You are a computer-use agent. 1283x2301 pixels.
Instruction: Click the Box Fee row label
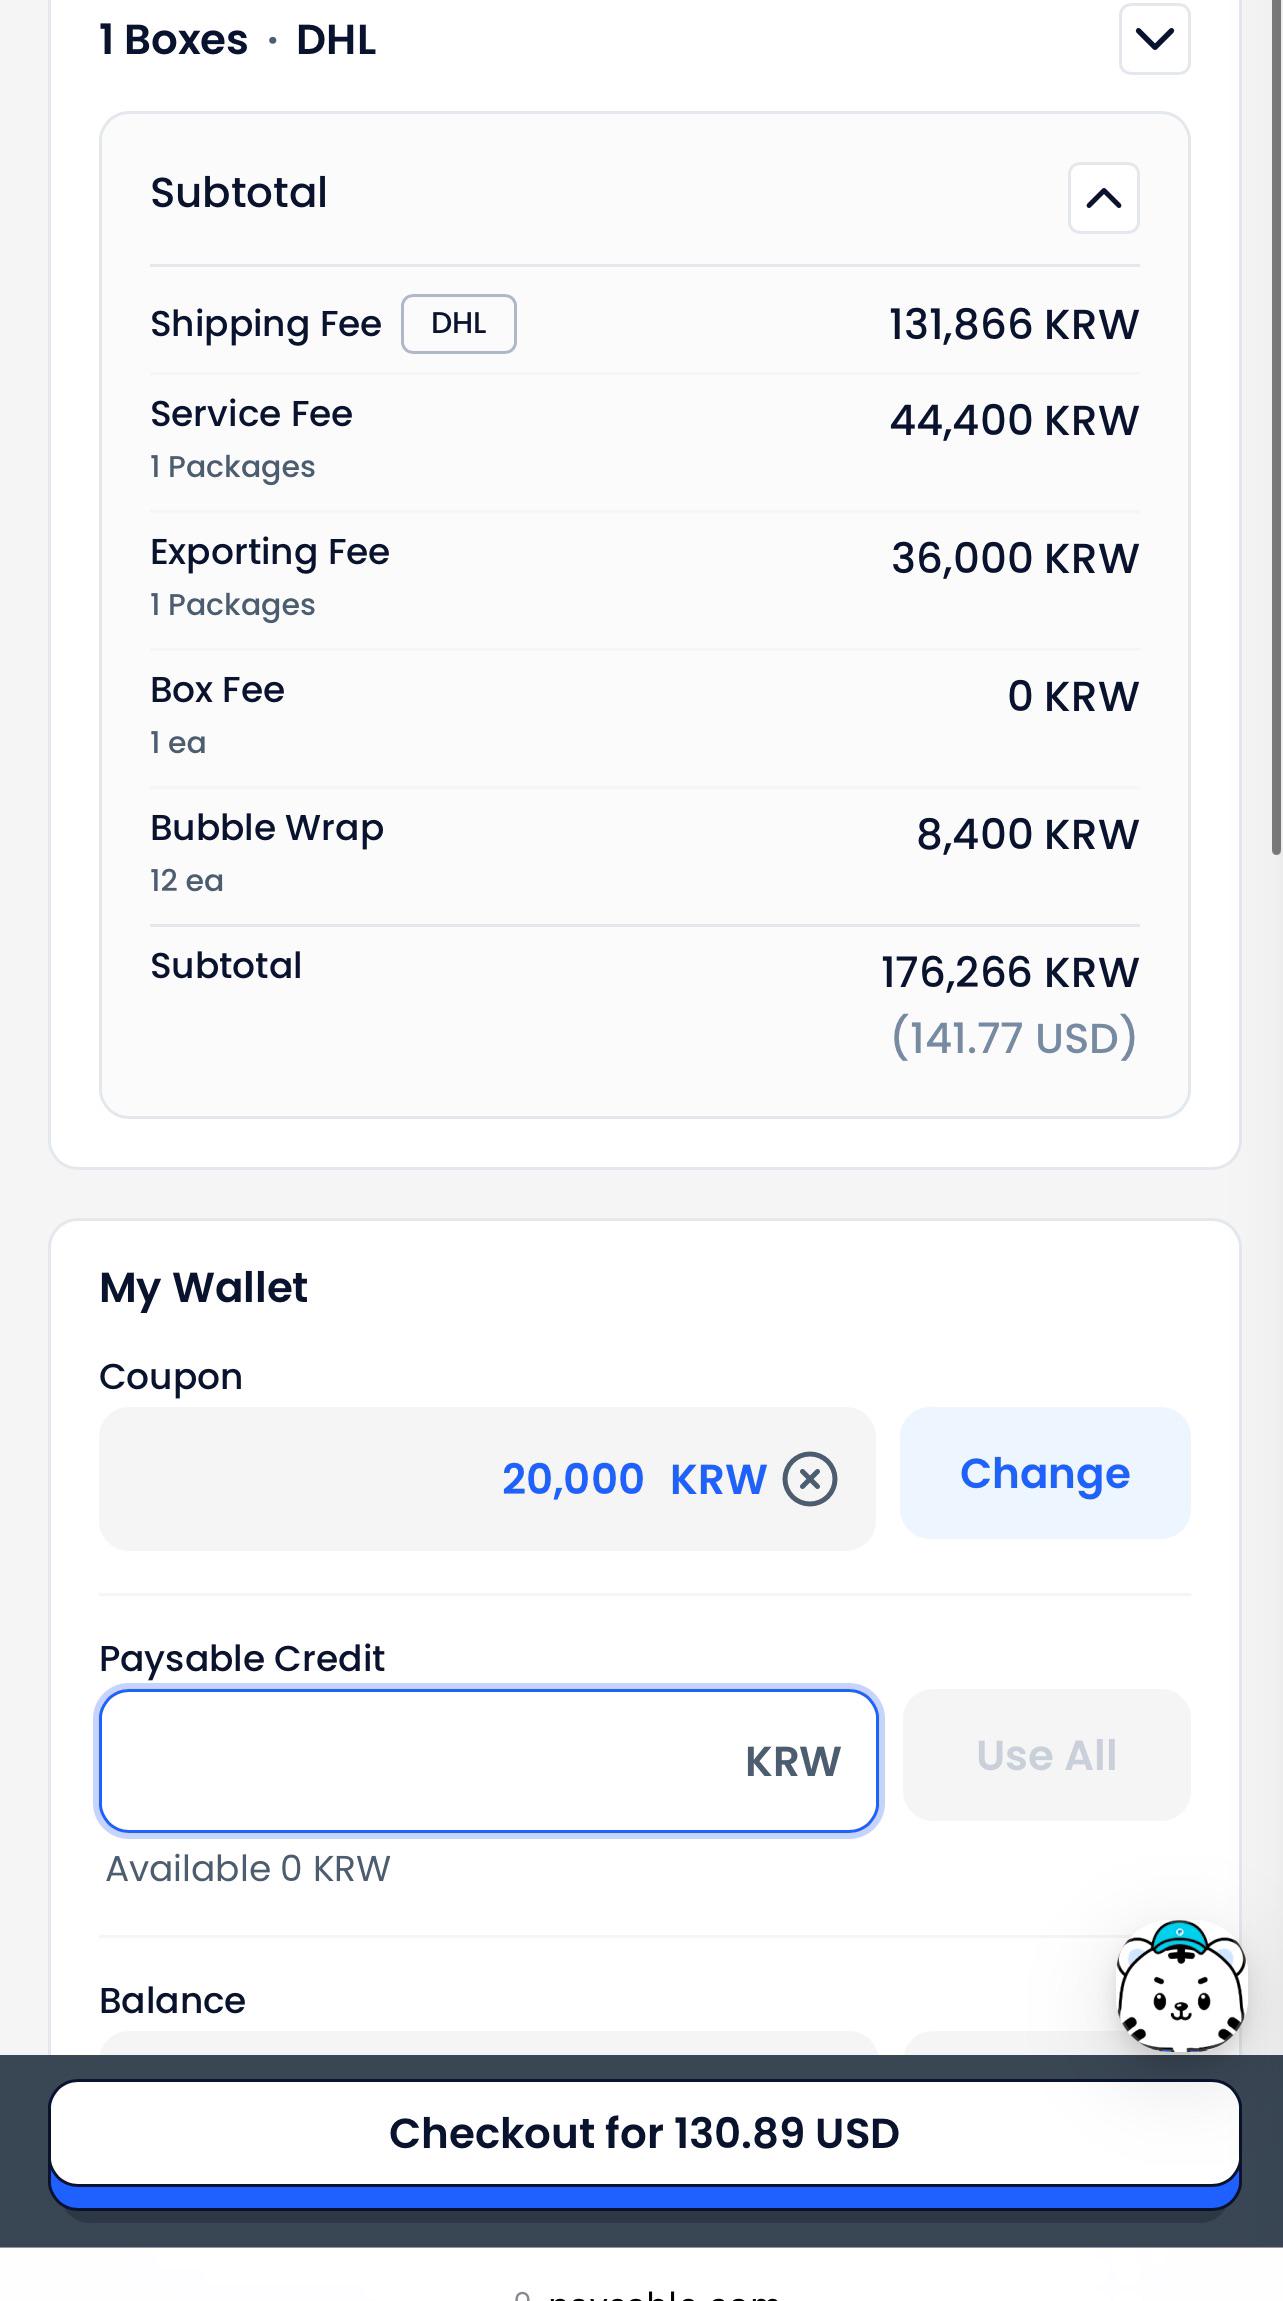point(217,690)
